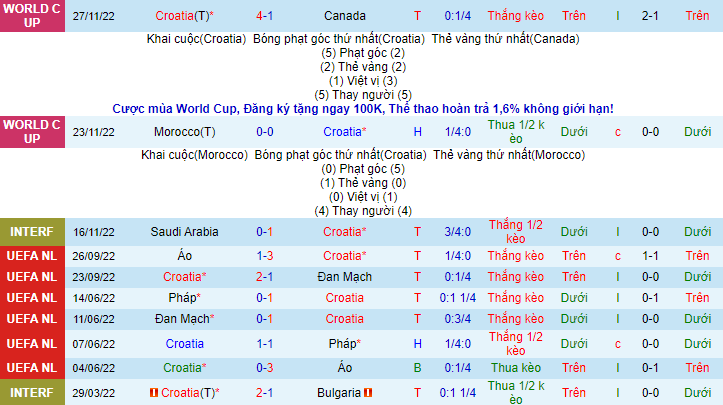Click the Bulgaria team name
The height and width of the screenshot is (405, 723).
pos(339,393)
